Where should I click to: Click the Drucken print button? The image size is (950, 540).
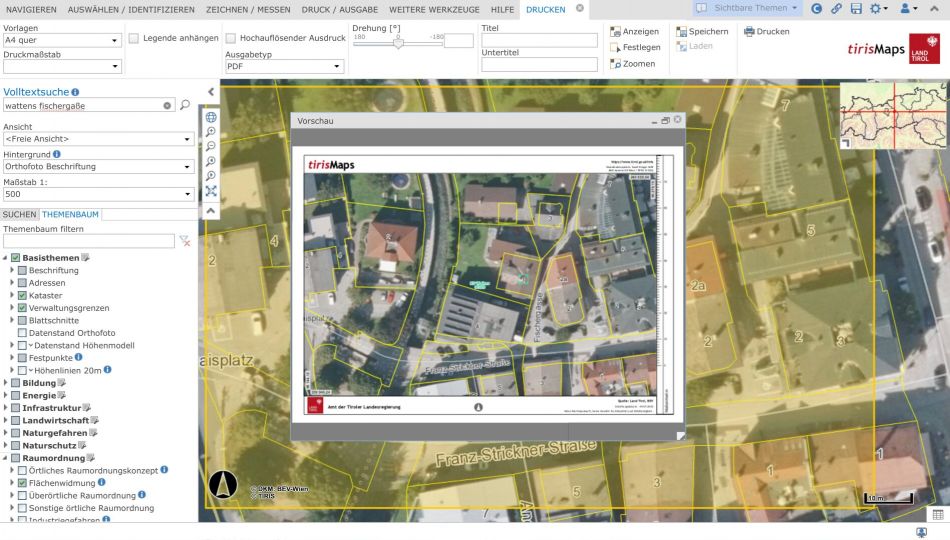tap(766, 32)
